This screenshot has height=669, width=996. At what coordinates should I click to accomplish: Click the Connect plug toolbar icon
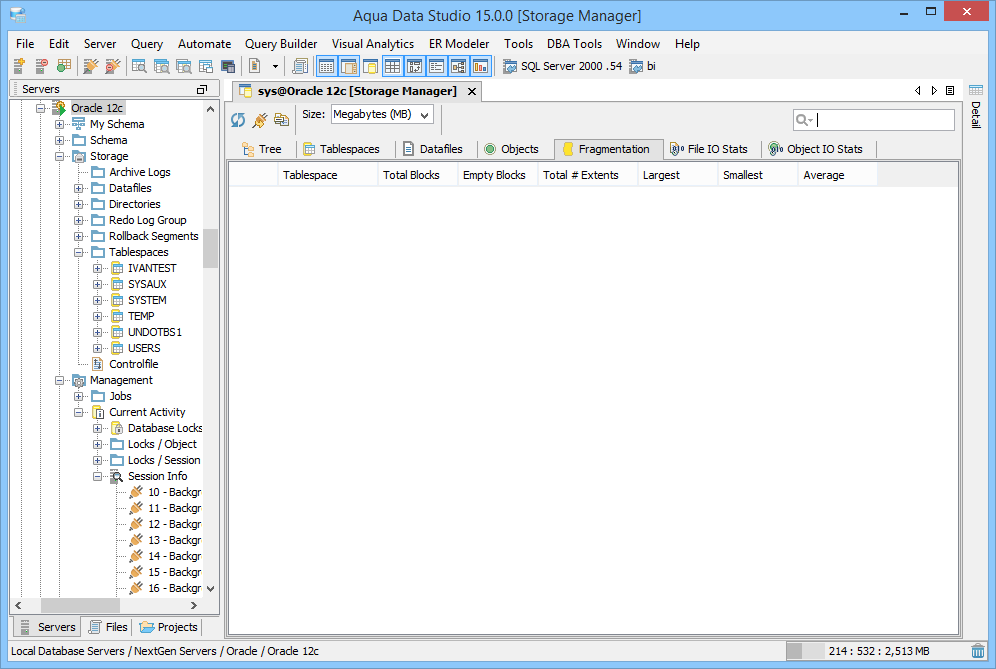pyautogui.click(x=91, y=65)
